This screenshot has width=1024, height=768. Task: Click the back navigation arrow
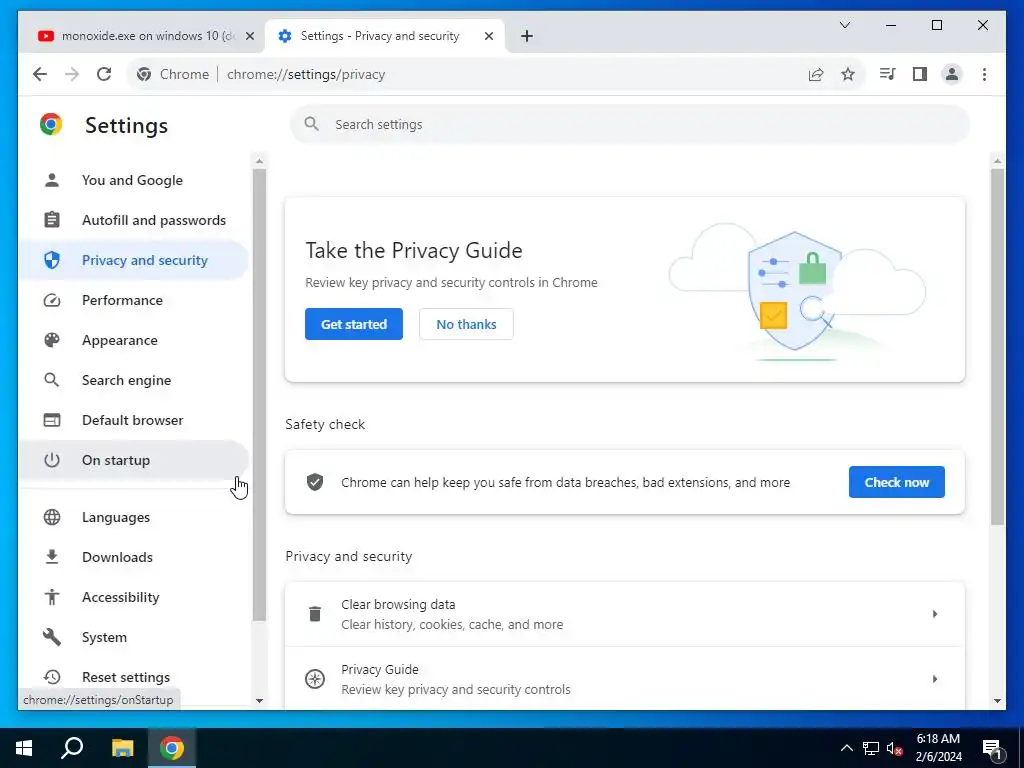click(40, 74)
